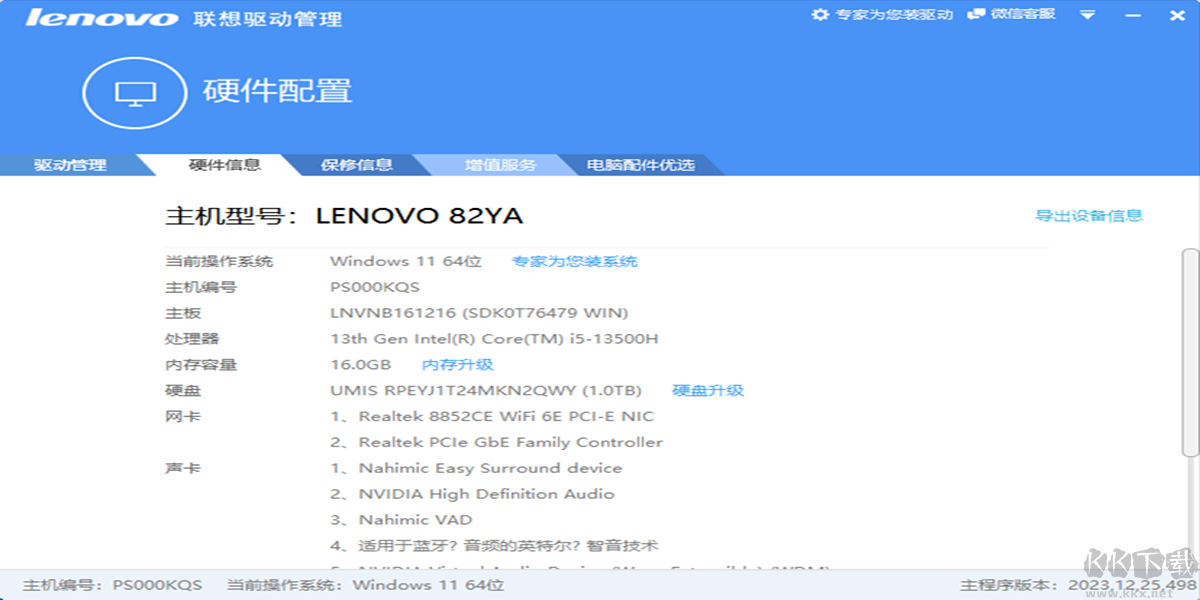Go to the 电脑配件优选 tab
The height and width of the screenshot is (600, 1200).
point(640,165)
